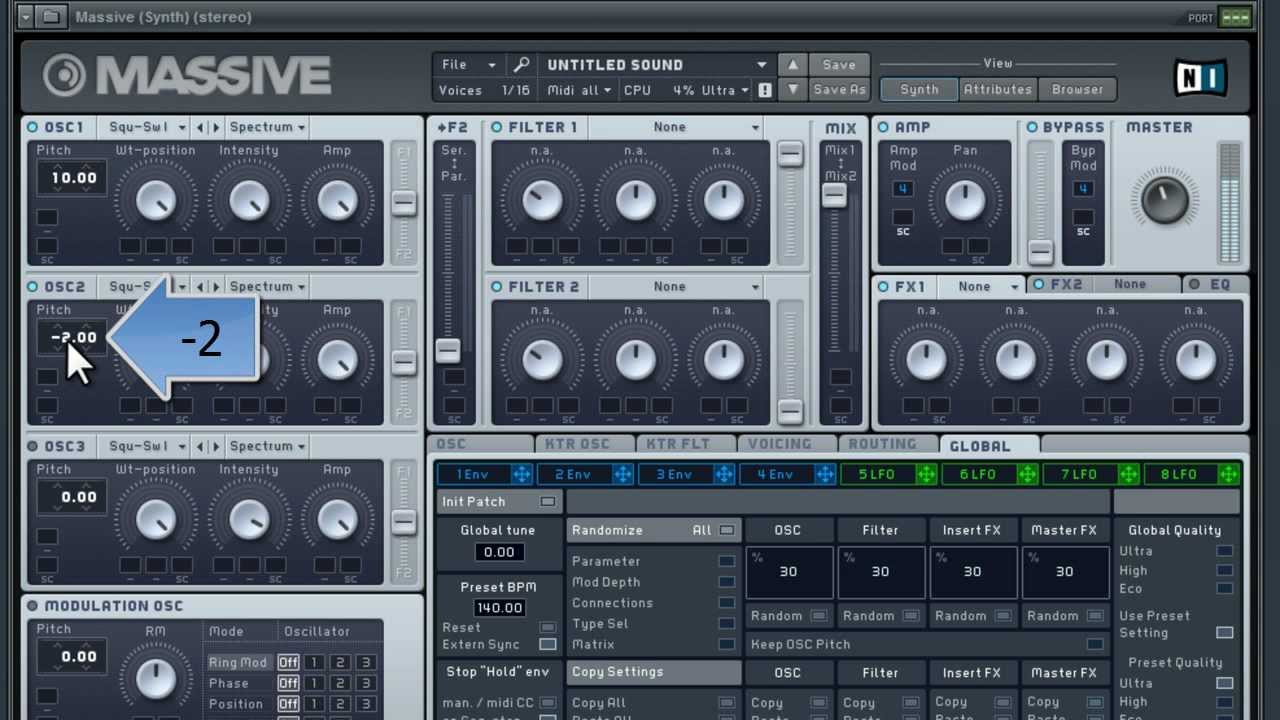Click the 8 LFO green cross handle
Screen dimensions: 1280x720
pos(1230,474)
